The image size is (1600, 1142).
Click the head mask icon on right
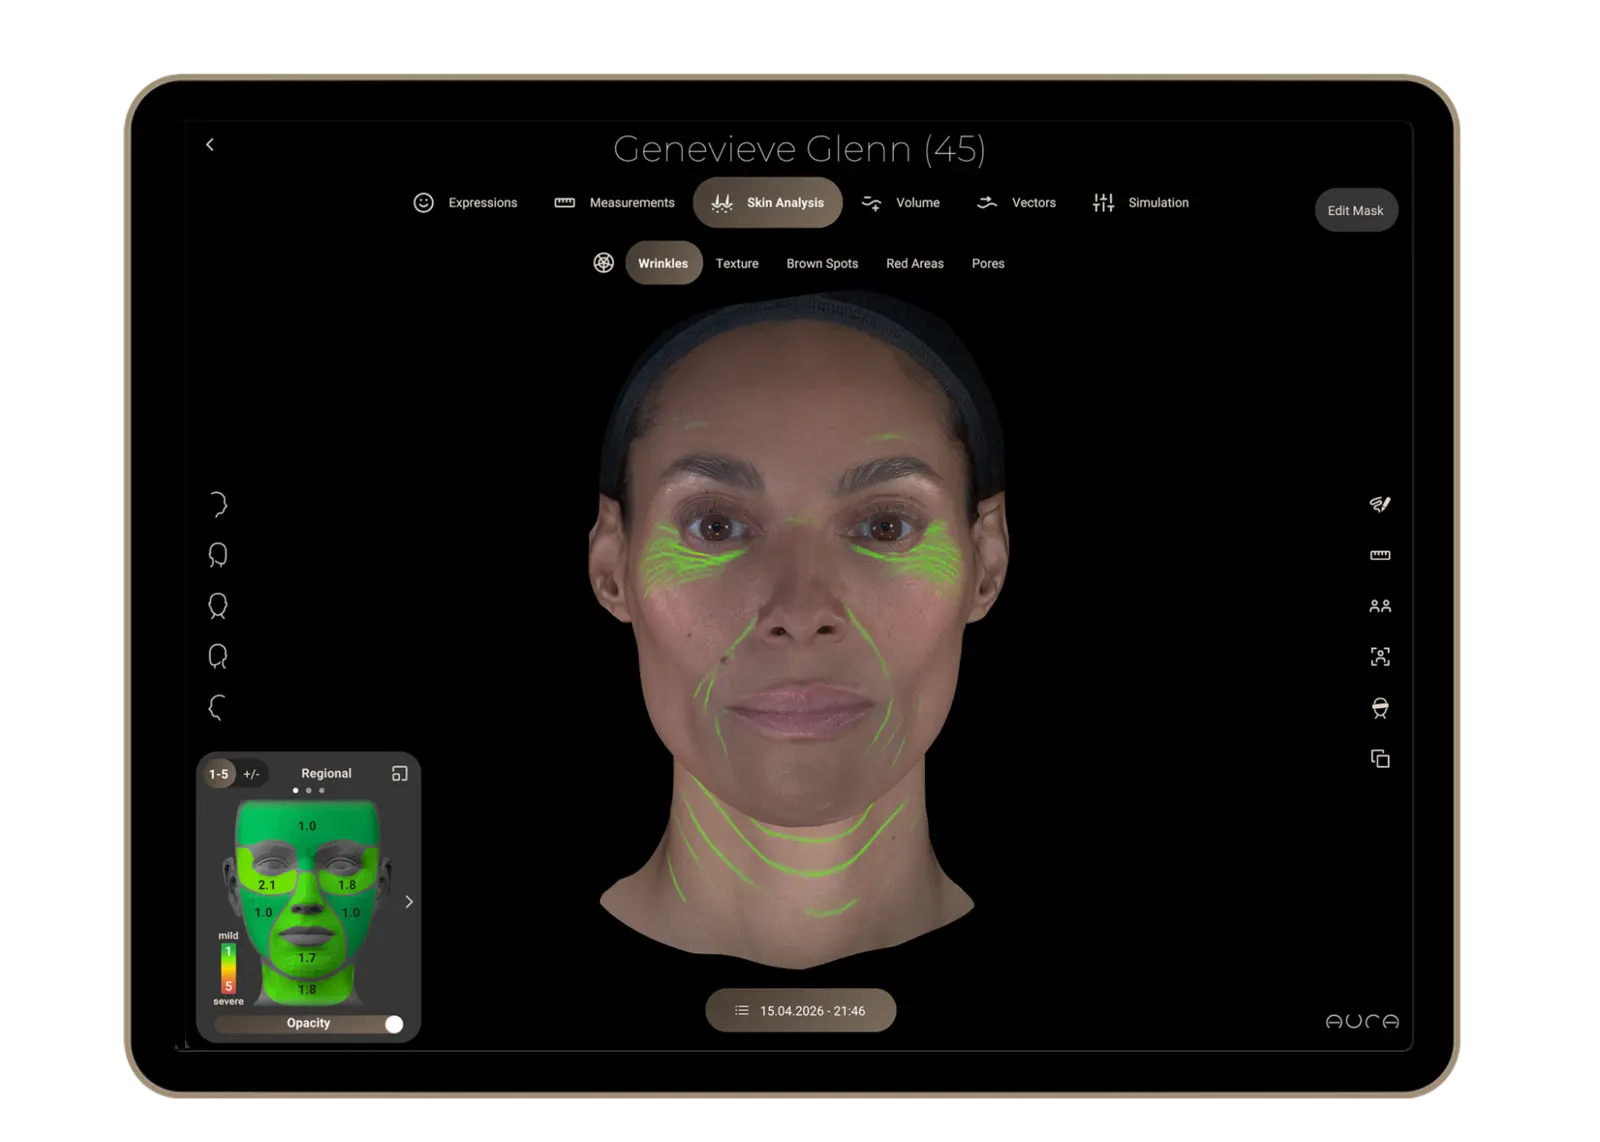pyautogui.click(x=1380, y=708)
